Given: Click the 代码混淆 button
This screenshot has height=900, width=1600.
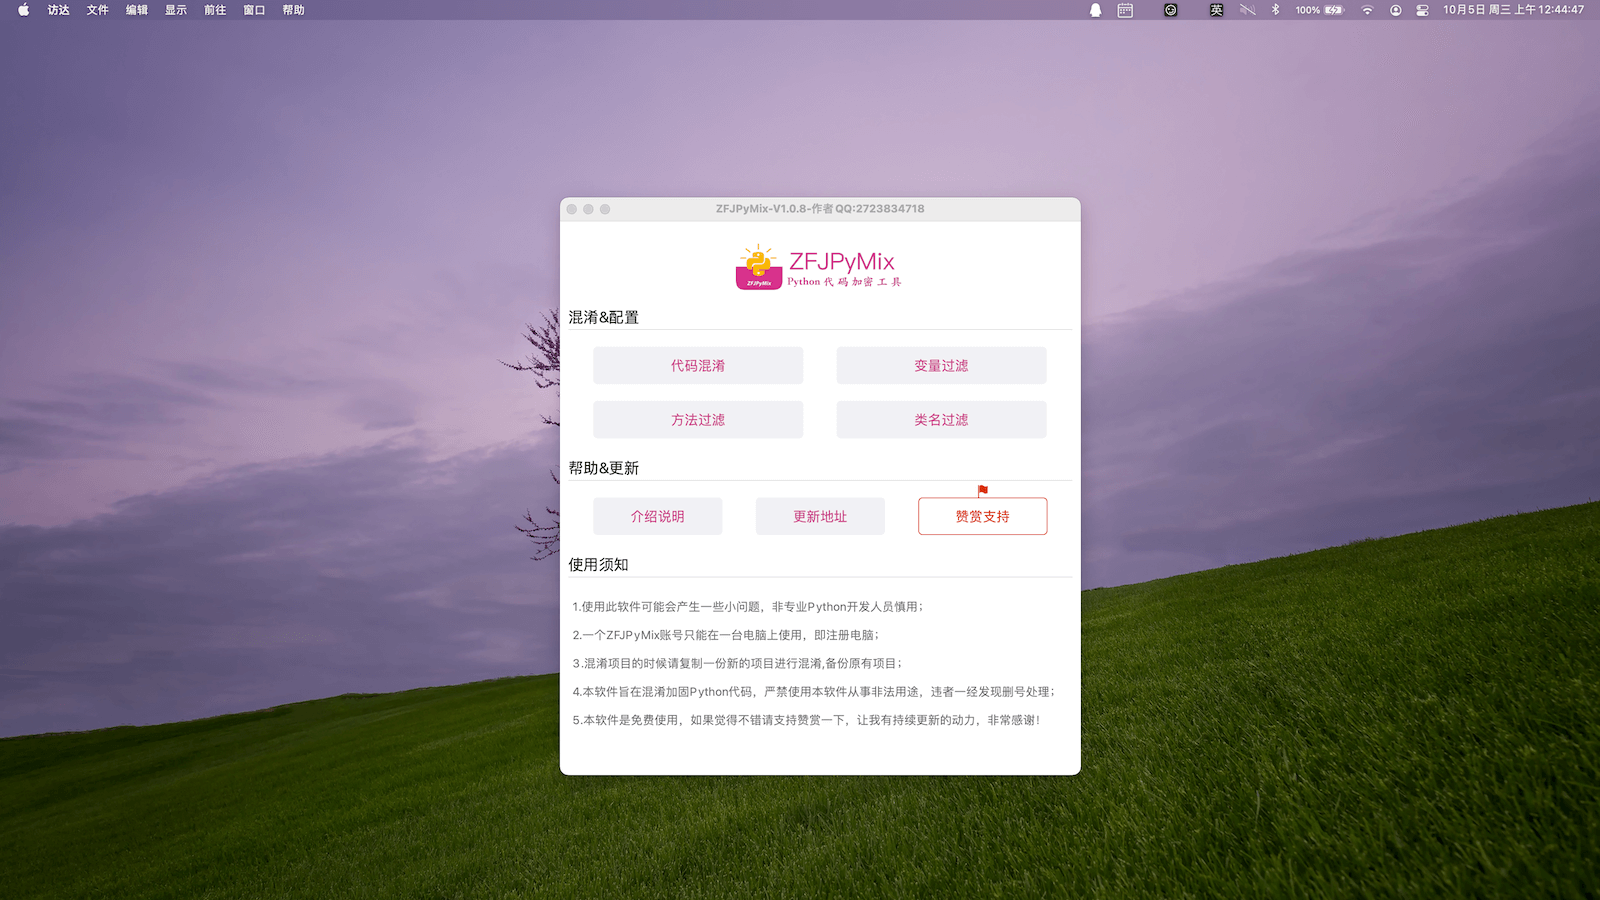Looking at the screenshot, I should (698, 366).
